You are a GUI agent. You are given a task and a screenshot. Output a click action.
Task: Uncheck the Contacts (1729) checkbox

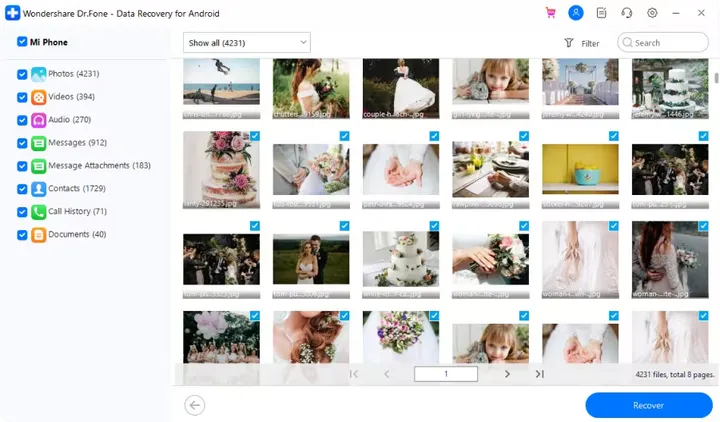tap(22, 189)
